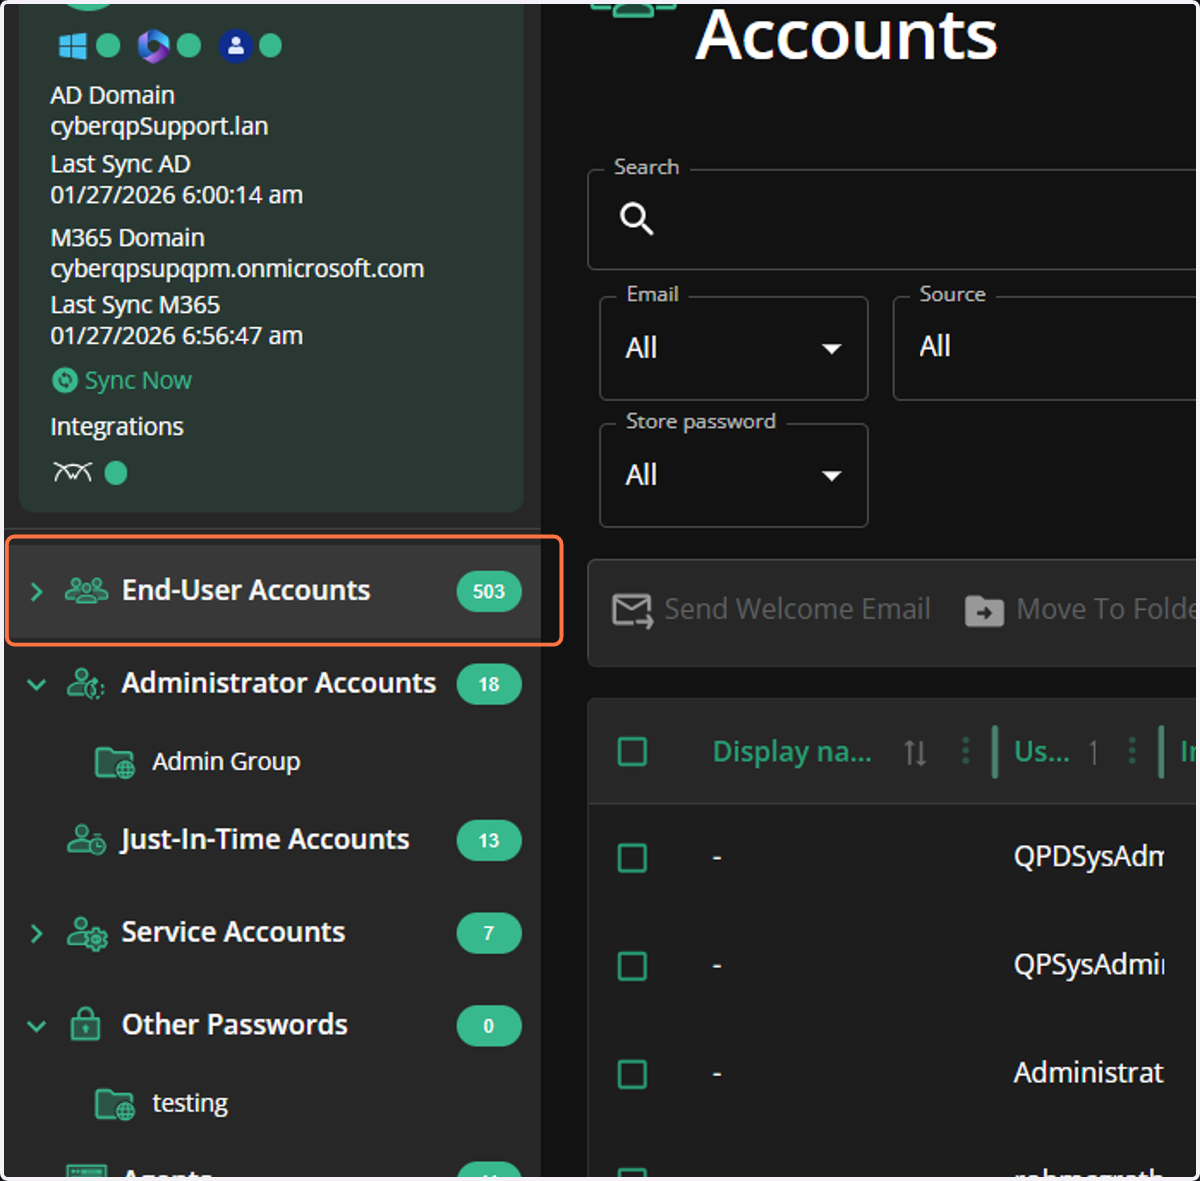Click the Microsoft 365 status icon
The height and width of the screenshot is (1181, 1200).
pyautogui.click(x=153, y=45)
